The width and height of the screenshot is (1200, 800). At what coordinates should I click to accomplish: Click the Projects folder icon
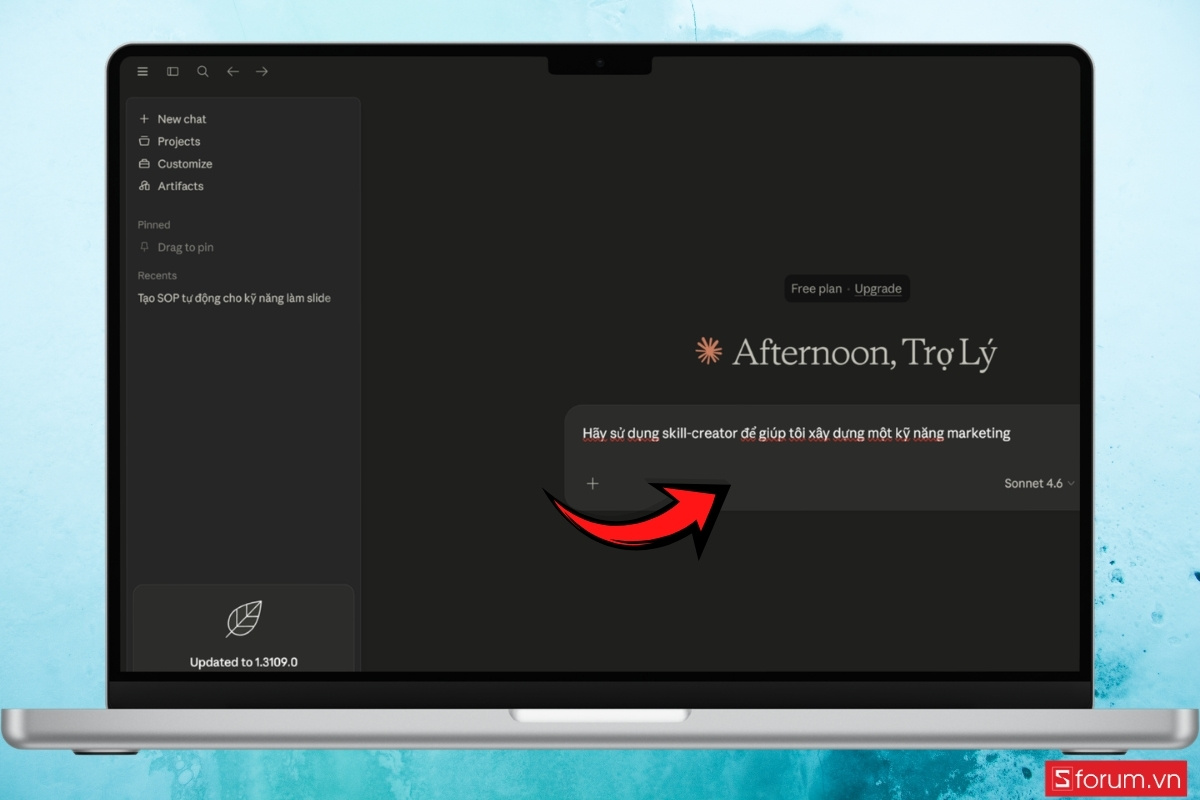click(144, 141)
